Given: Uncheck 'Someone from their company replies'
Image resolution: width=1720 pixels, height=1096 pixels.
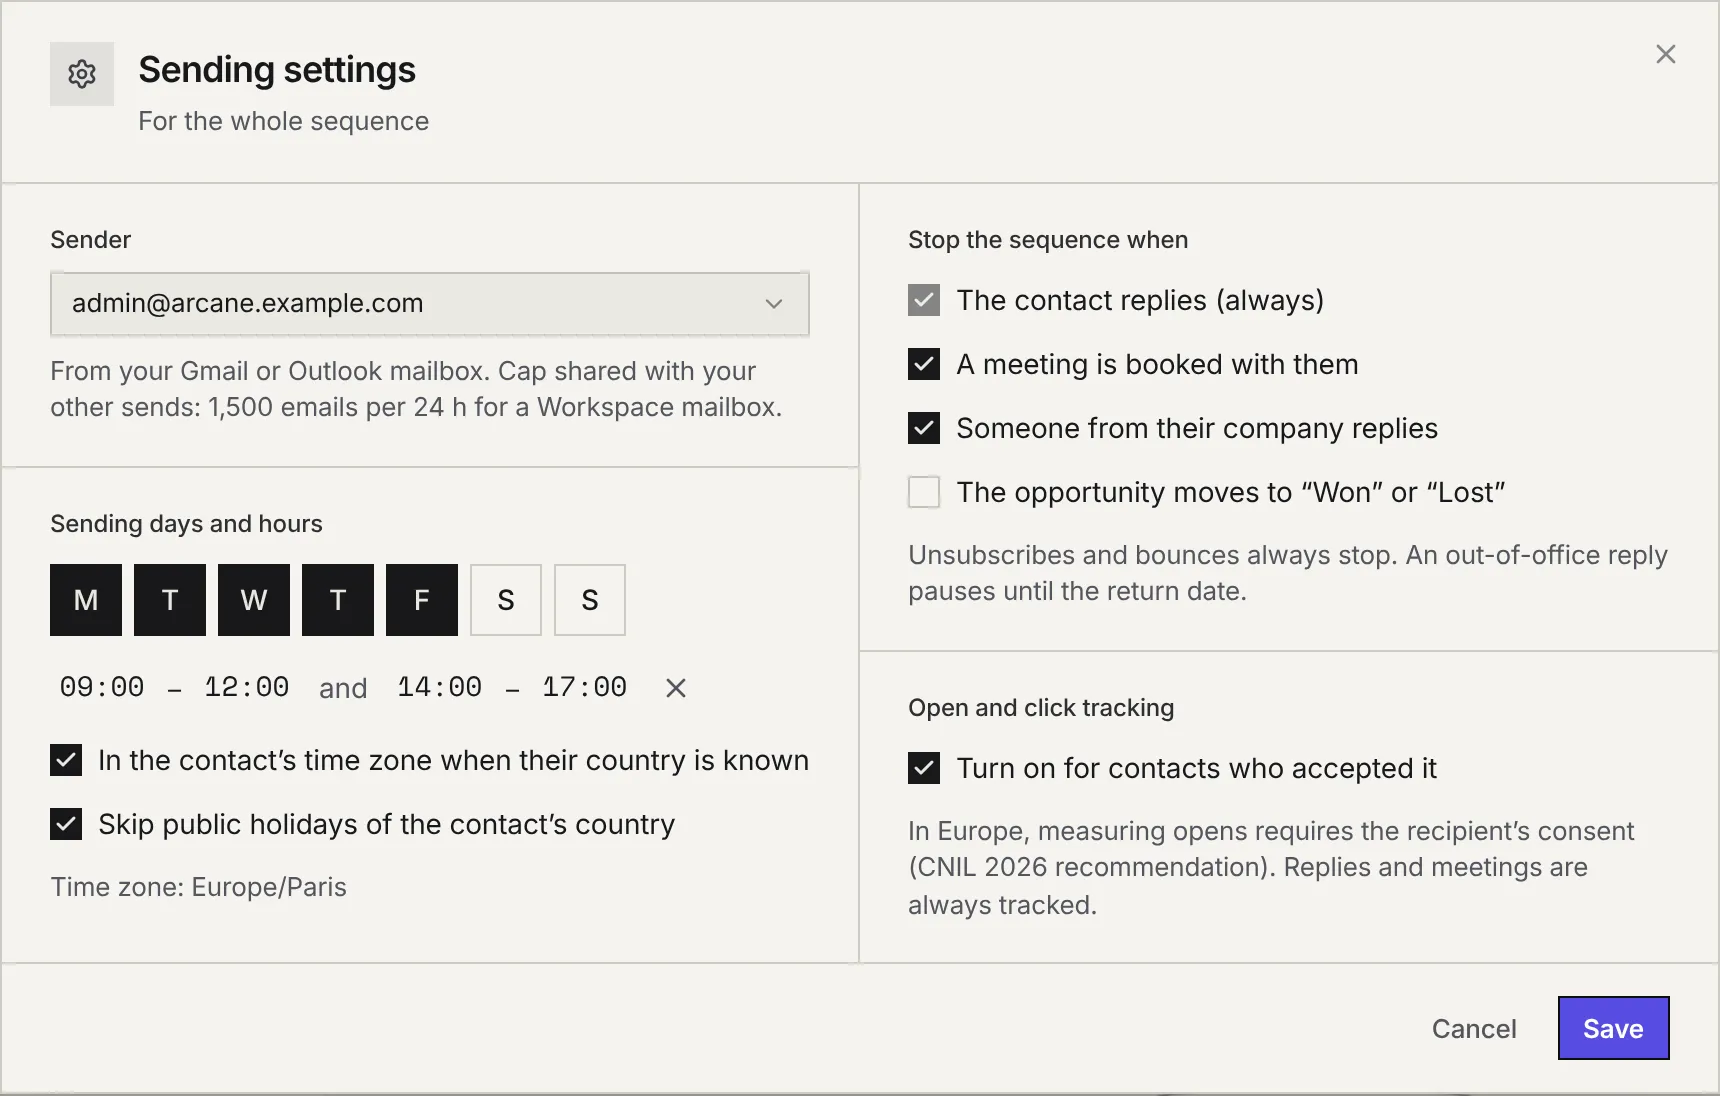Looking at the screenshot, I should (x=924, y=428).
